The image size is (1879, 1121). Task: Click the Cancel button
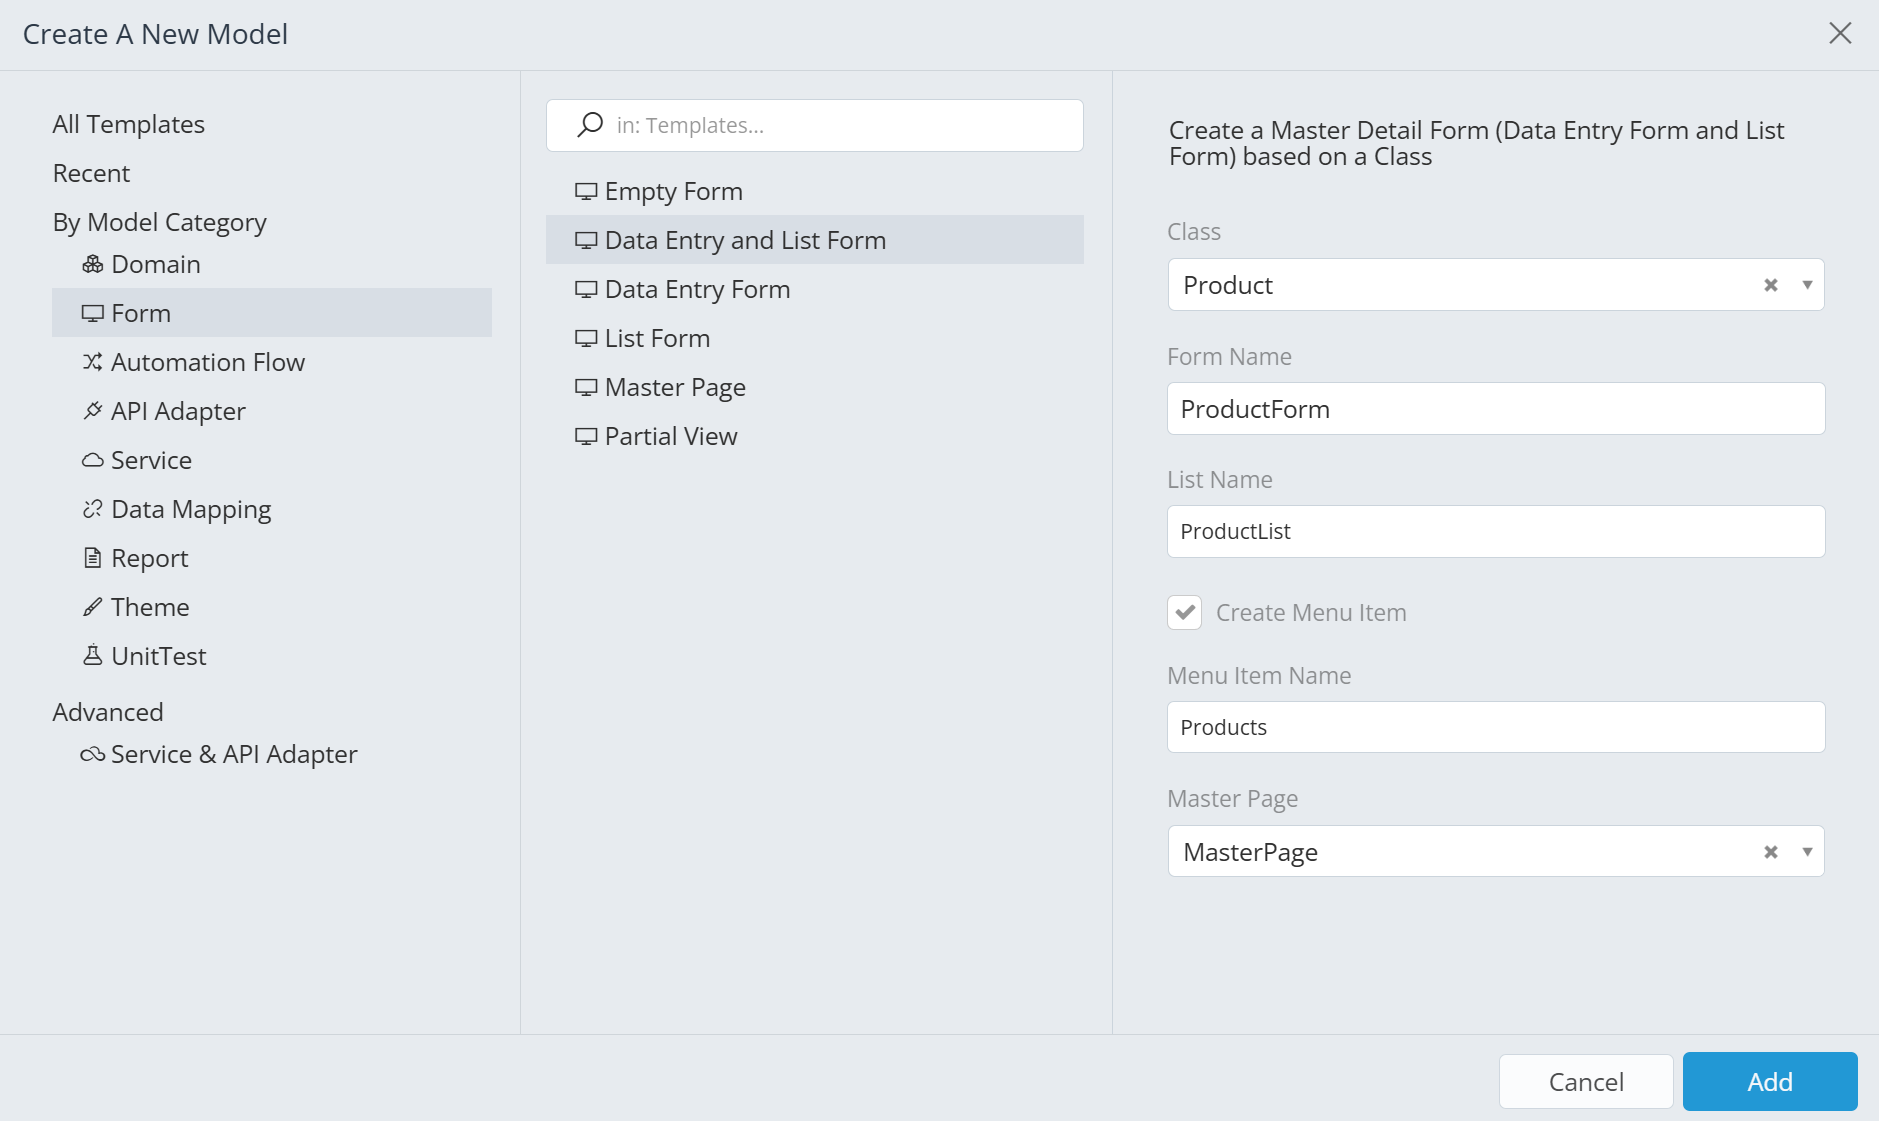point(1585,1081)
